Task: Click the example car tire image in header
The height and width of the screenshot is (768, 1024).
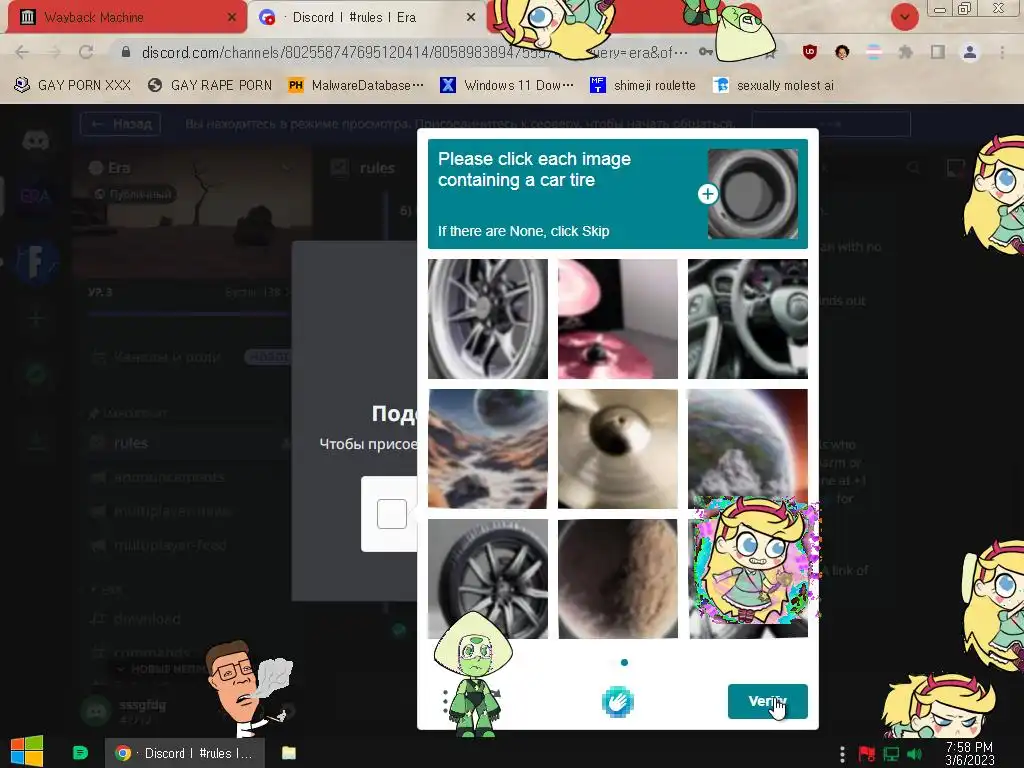Action: pos(753,193)
